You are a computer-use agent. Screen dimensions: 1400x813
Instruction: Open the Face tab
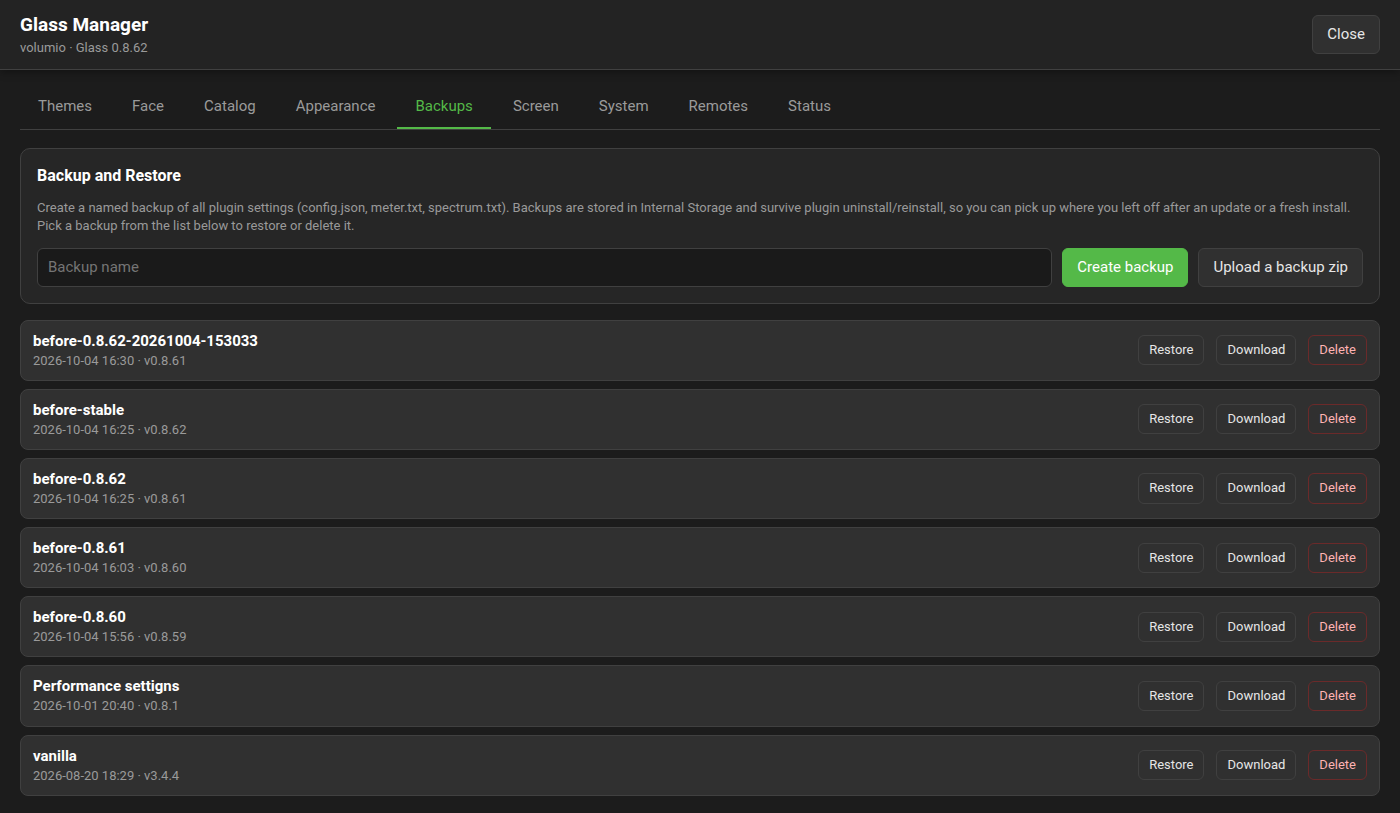click(148, 106)
